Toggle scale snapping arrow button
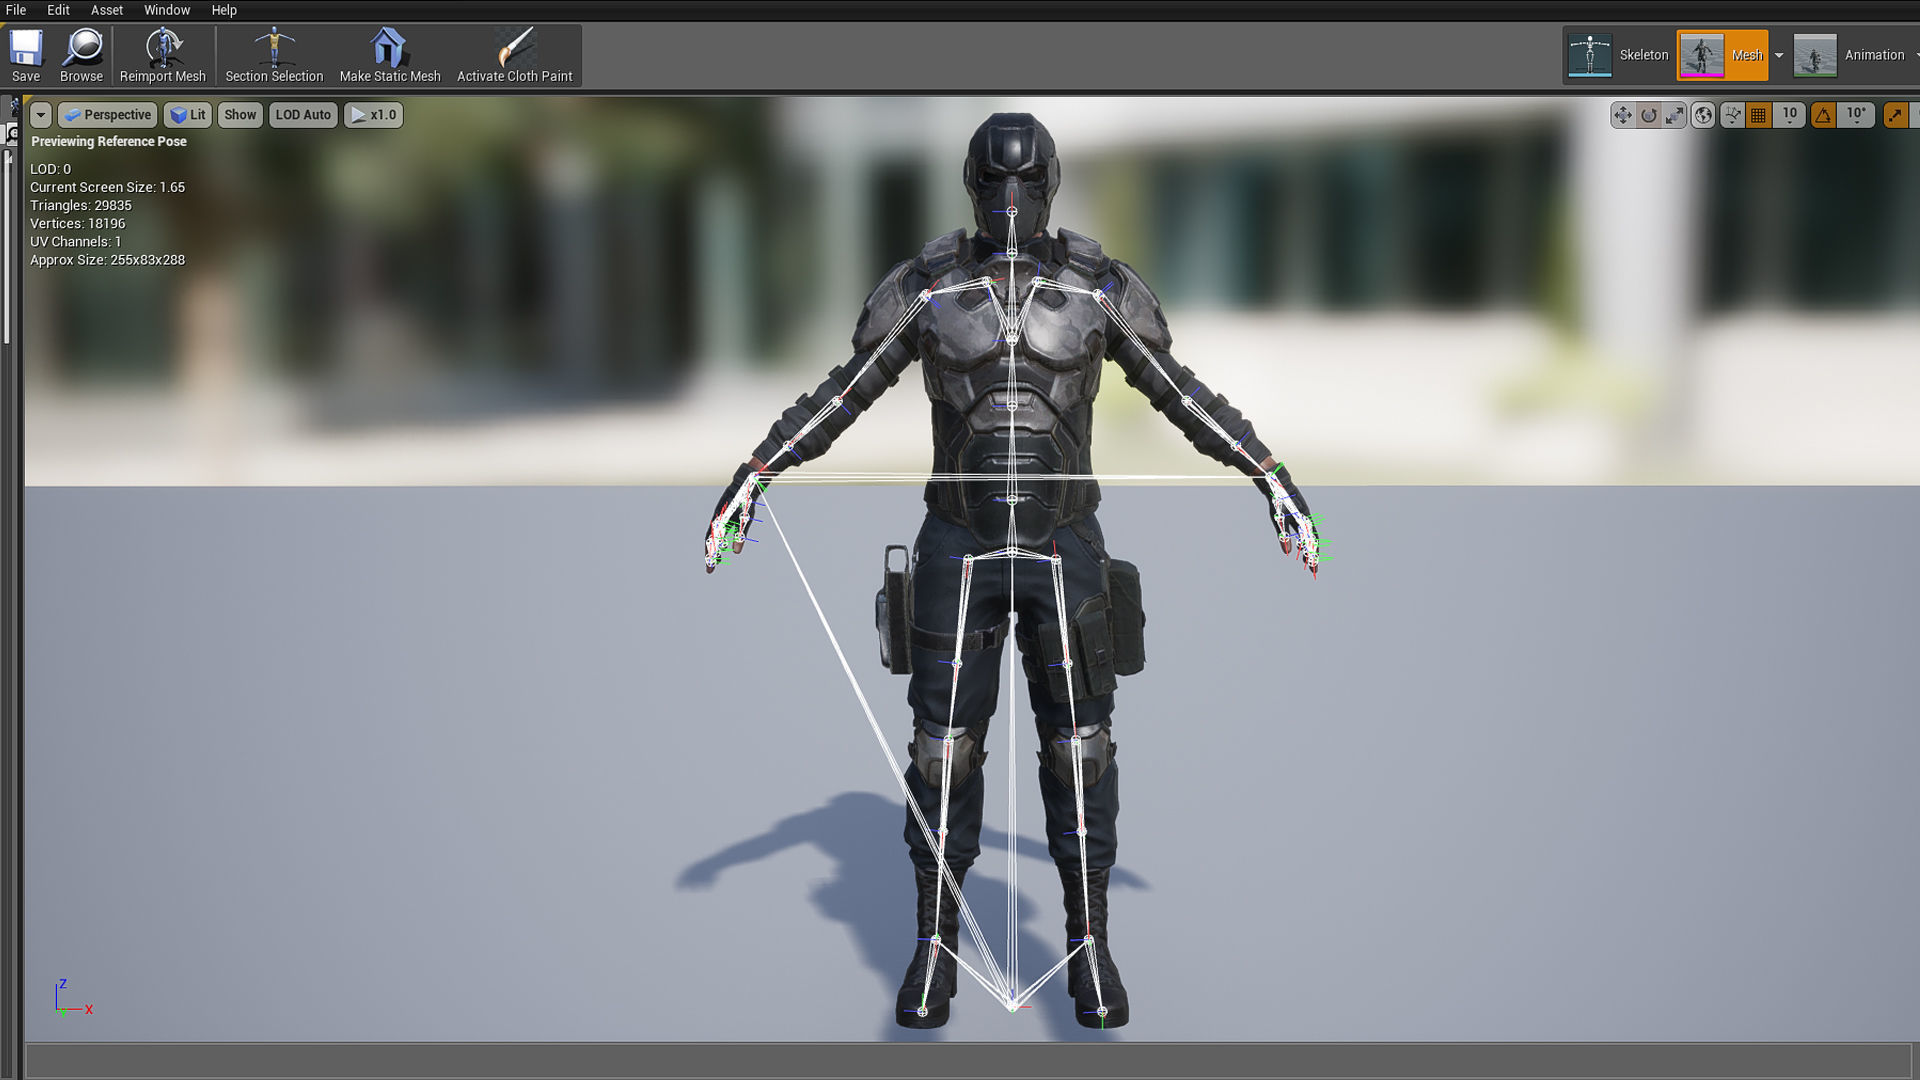This screenshot has width=1920, height=1080. pyautogui.click(x=1894, y=115)
